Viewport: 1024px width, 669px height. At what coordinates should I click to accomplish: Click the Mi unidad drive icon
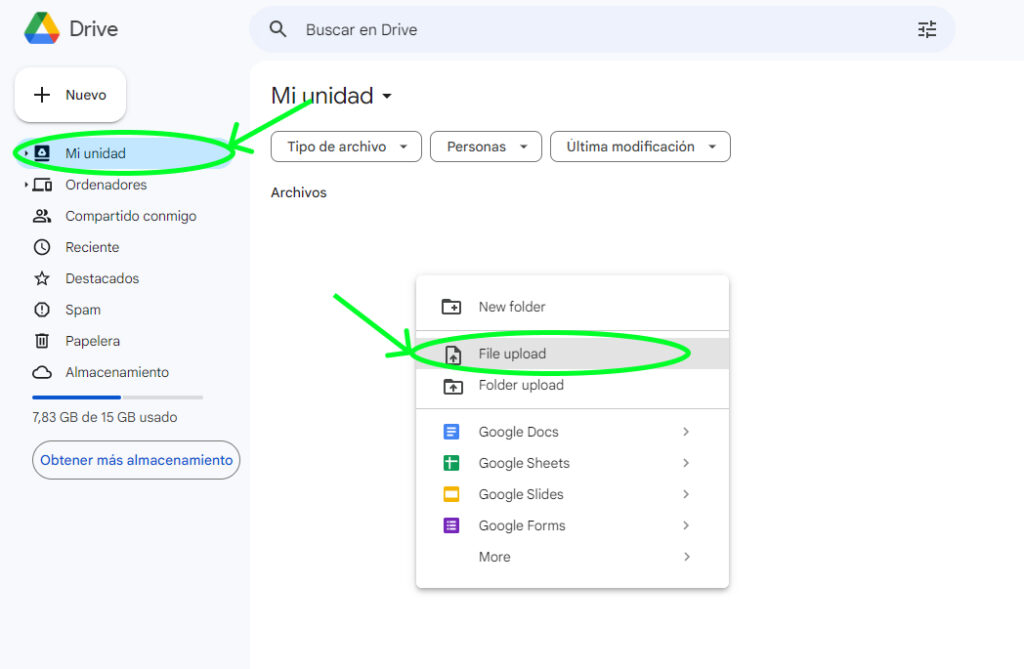pyautogui.click(x=42, y=153)
